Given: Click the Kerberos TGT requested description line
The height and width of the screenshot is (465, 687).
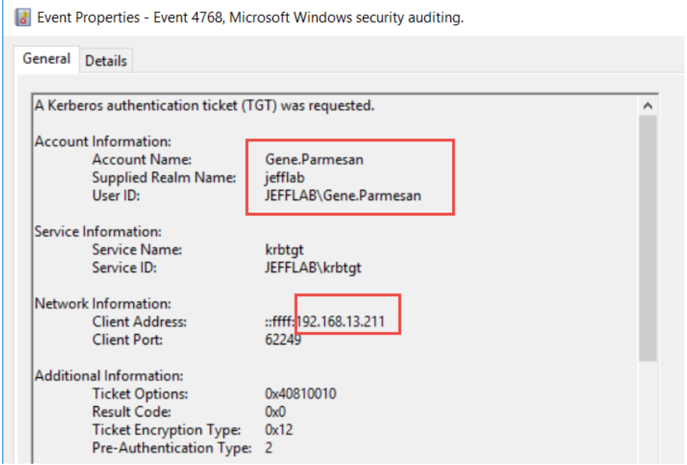Looking at the screenshot, I should (205, 105).
